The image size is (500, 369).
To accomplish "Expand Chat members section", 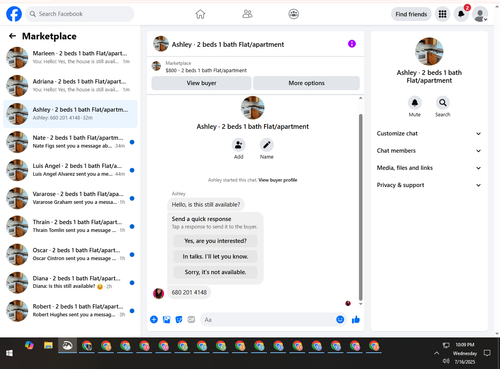I will click(x=429, y=151).
